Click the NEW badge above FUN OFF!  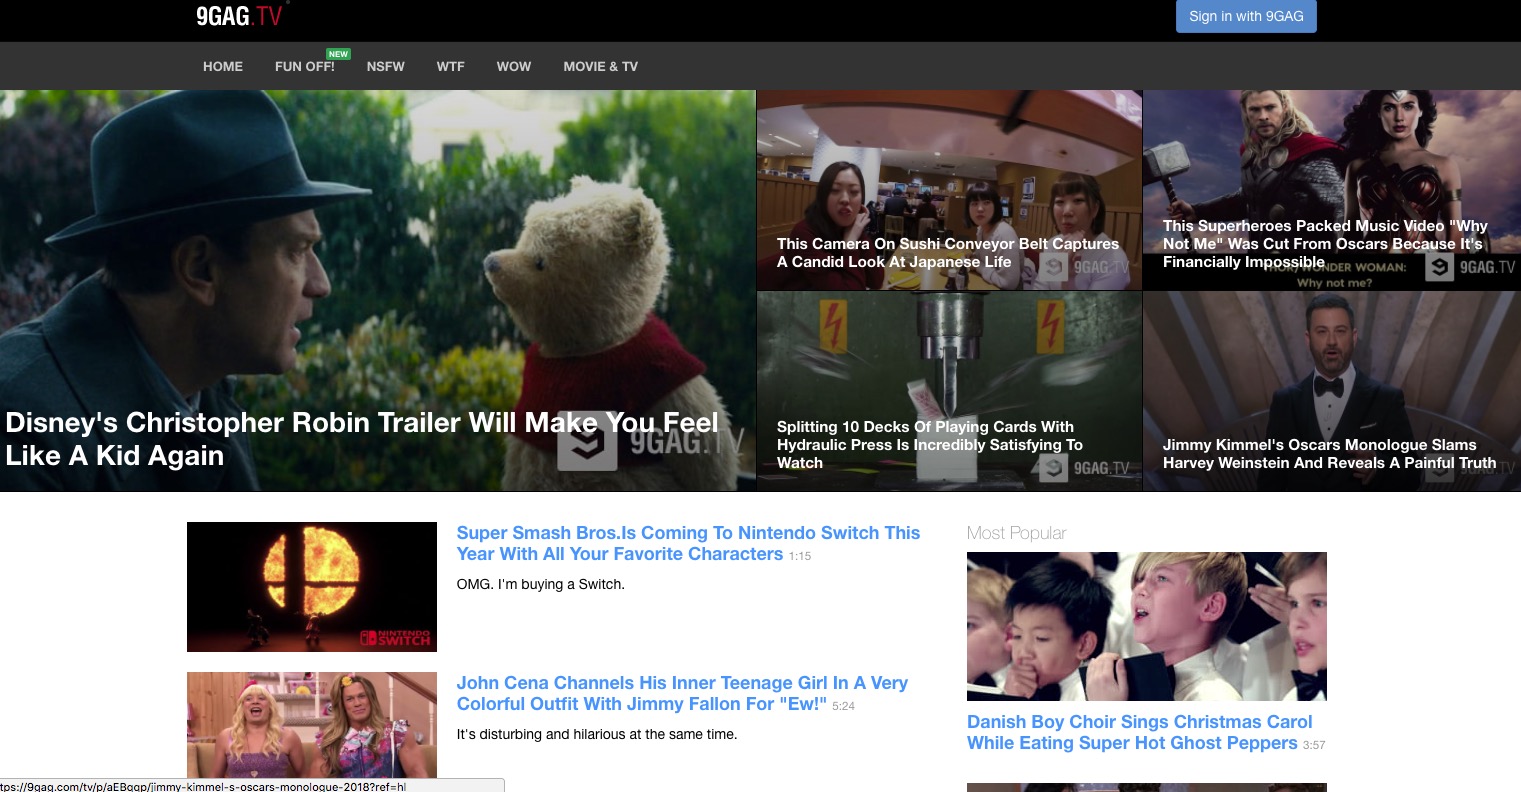click(x=338, y=54)
